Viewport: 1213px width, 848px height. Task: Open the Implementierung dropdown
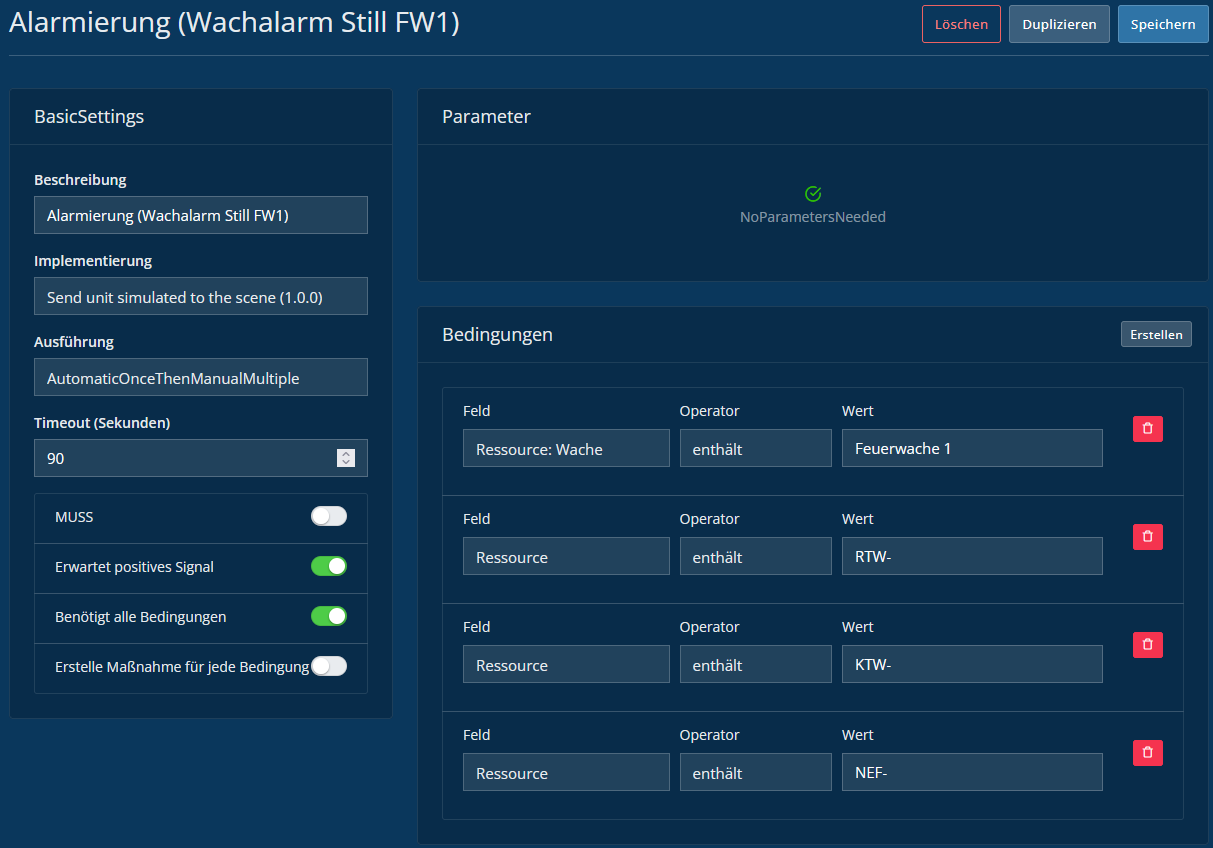(201, 297)
